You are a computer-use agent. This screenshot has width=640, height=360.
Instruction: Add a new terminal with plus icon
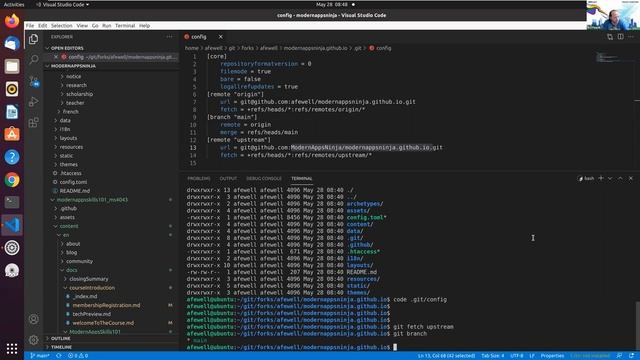tap(601, 178)
